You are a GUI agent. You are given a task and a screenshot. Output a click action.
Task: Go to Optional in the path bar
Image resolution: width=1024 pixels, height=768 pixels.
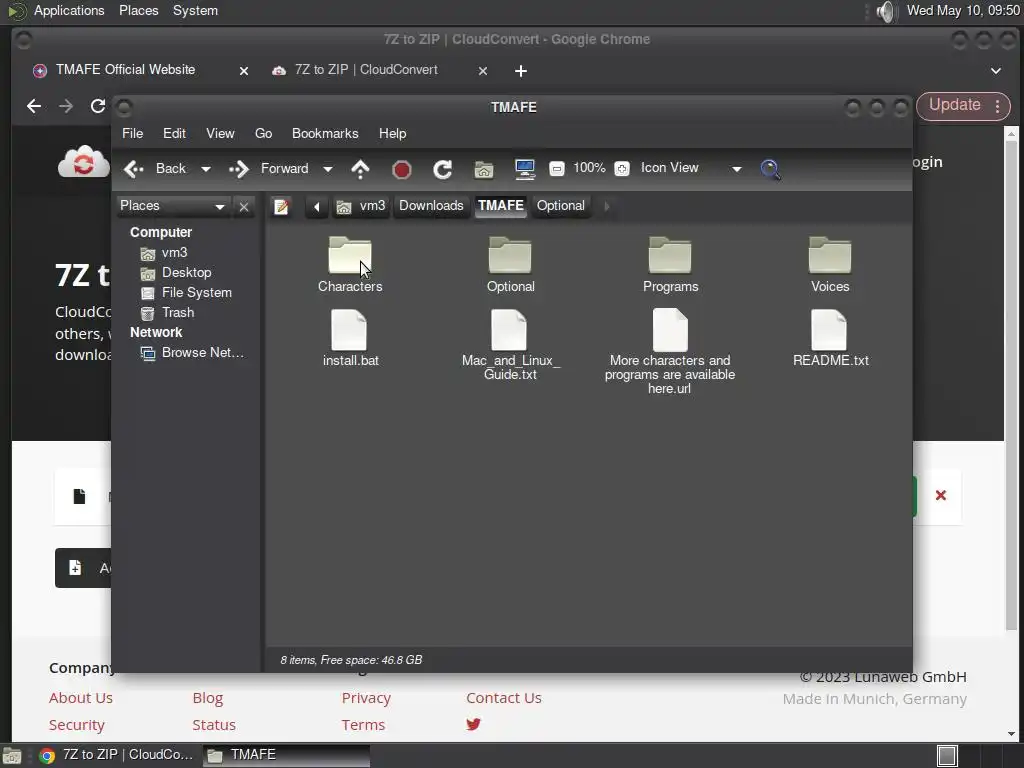pyautogui.click(x=561, y=206)
